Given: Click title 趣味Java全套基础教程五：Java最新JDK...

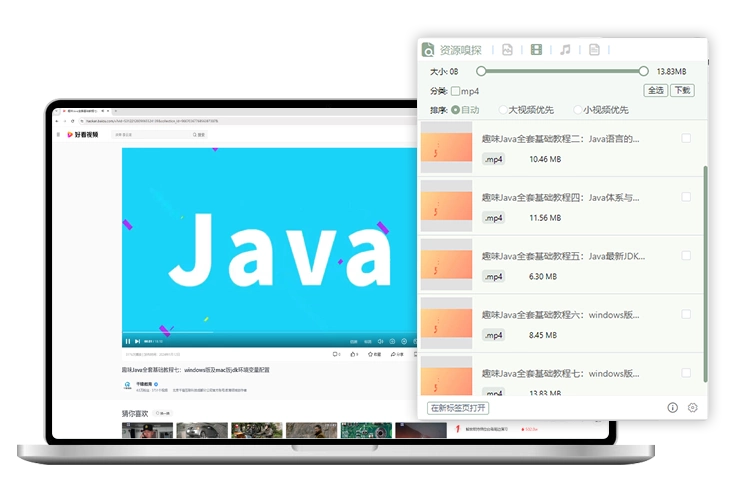Looking at the screenshot, I should (x=563, y=256).
